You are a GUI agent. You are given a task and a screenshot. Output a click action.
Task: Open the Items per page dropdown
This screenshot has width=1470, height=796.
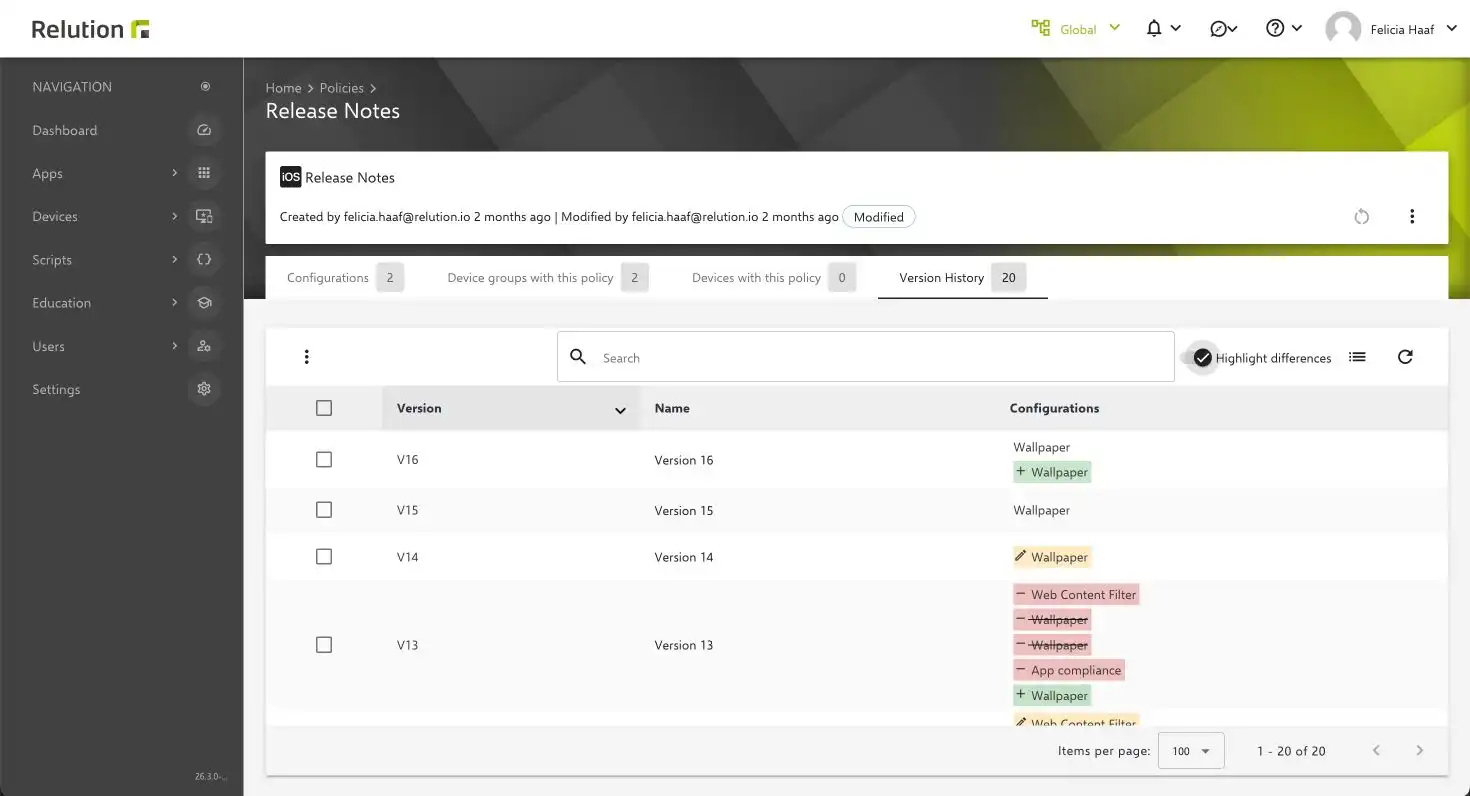[x=1191, y=751]
